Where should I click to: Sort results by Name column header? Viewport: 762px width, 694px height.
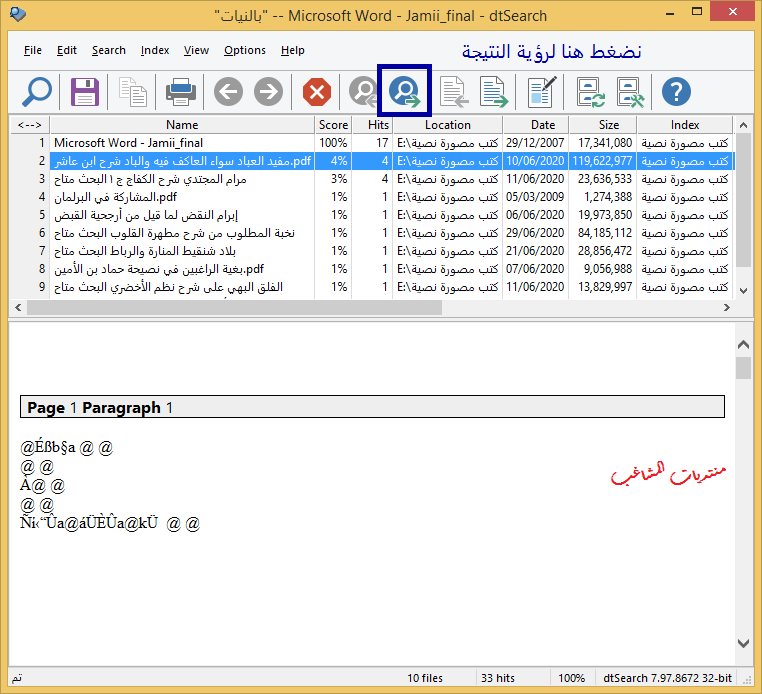coord(182,125)
